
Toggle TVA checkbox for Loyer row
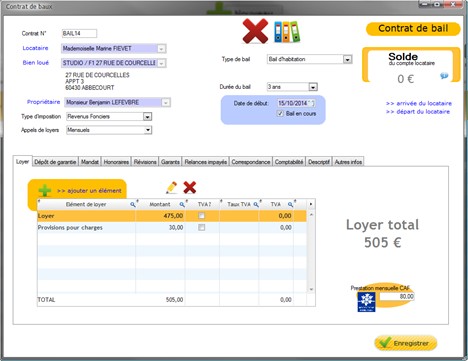click(x=202, y=216)
